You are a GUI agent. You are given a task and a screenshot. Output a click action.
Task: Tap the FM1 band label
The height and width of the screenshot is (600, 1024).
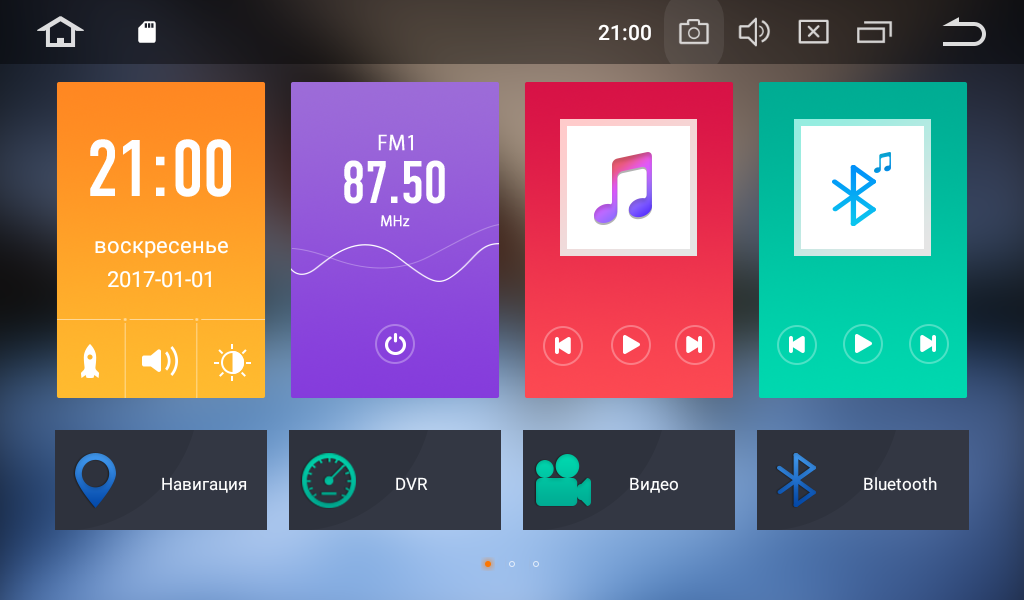point(396,142)
